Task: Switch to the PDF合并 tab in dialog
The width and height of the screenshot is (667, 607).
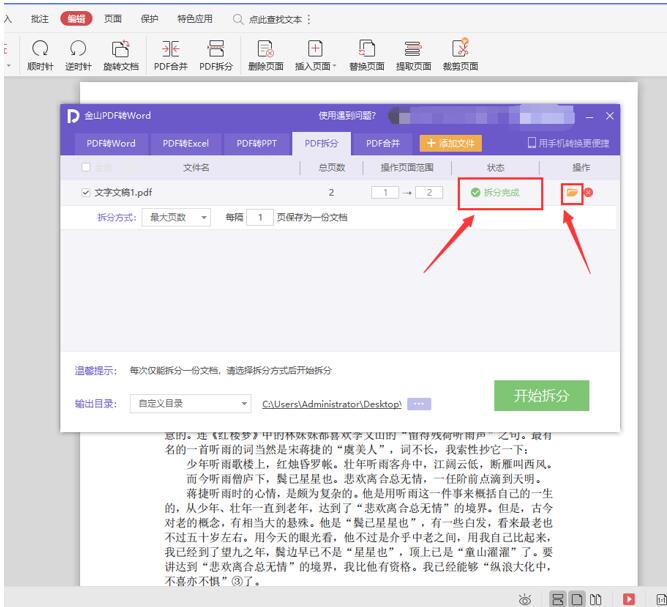Action: point(383,143)
